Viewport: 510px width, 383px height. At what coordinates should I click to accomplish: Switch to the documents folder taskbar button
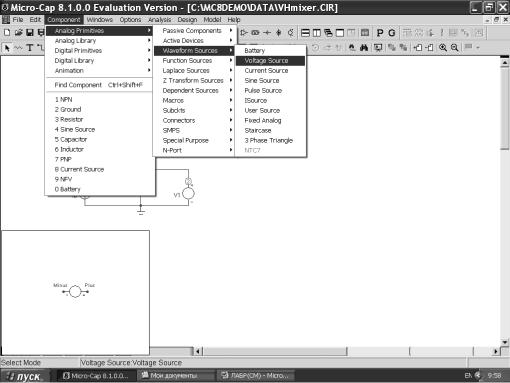(x=176, y=376)
